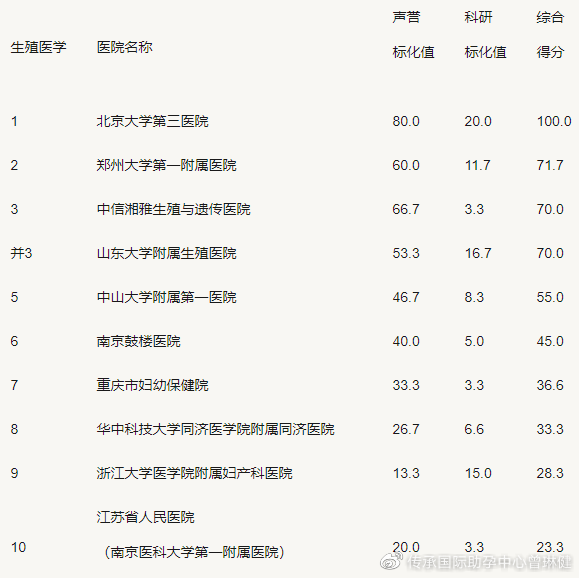Select the 声誉 标化值 column header
The height and width of the screenshot is (578, 579).
pyautogui.click(x=413, y=35)
